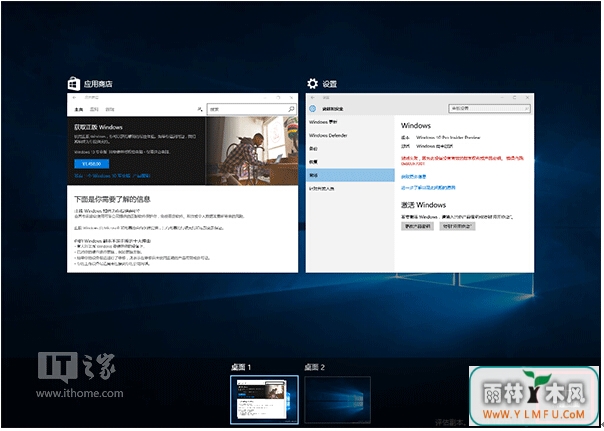Click the search icon in Settings search field
The height and width of the screenshot is (431, 604).
(527, 109)
